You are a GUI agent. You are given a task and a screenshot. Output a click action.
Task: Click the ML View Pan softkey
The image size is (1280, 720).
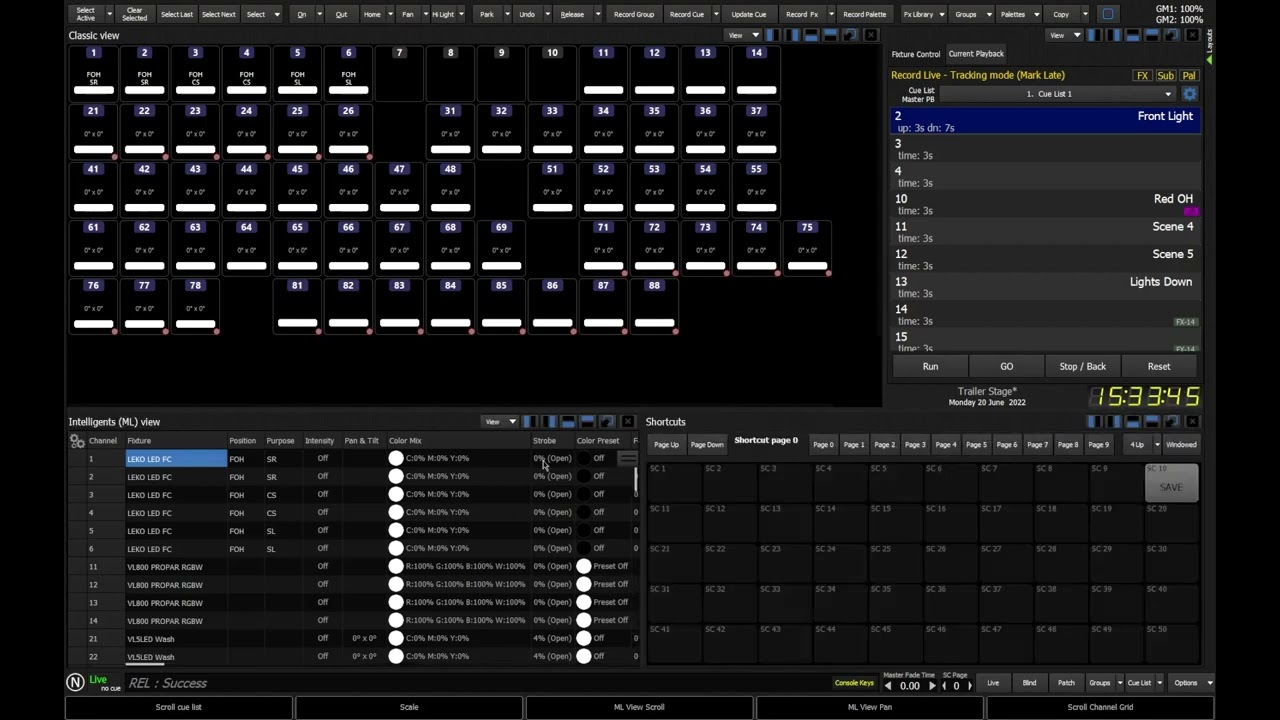pyautogui.click(x=869, y=707)
